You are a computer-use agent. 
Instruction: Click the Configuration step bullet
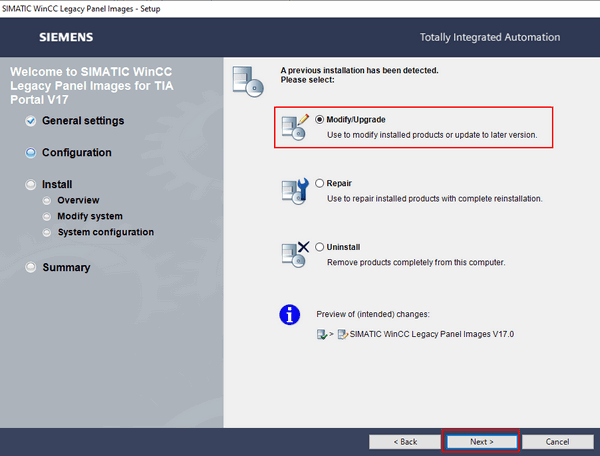pos(31,153)
